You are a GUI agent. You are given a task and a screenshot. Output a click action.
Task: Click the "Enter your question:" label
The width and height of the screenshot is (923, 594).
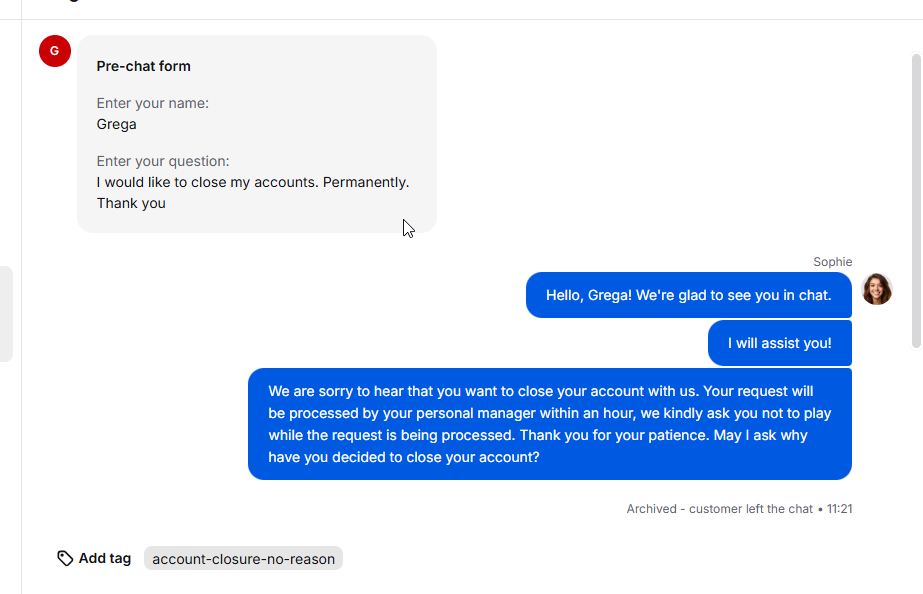163,161
